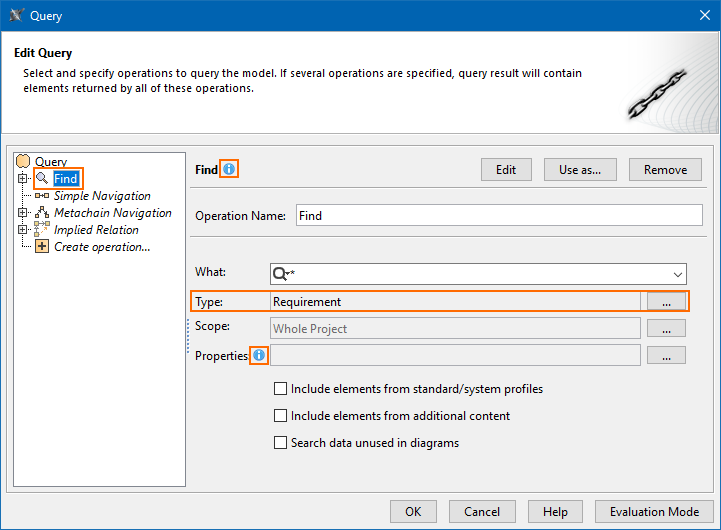Click the Create operation plus icon
The image size is (721, 530).
pos(42,247)
